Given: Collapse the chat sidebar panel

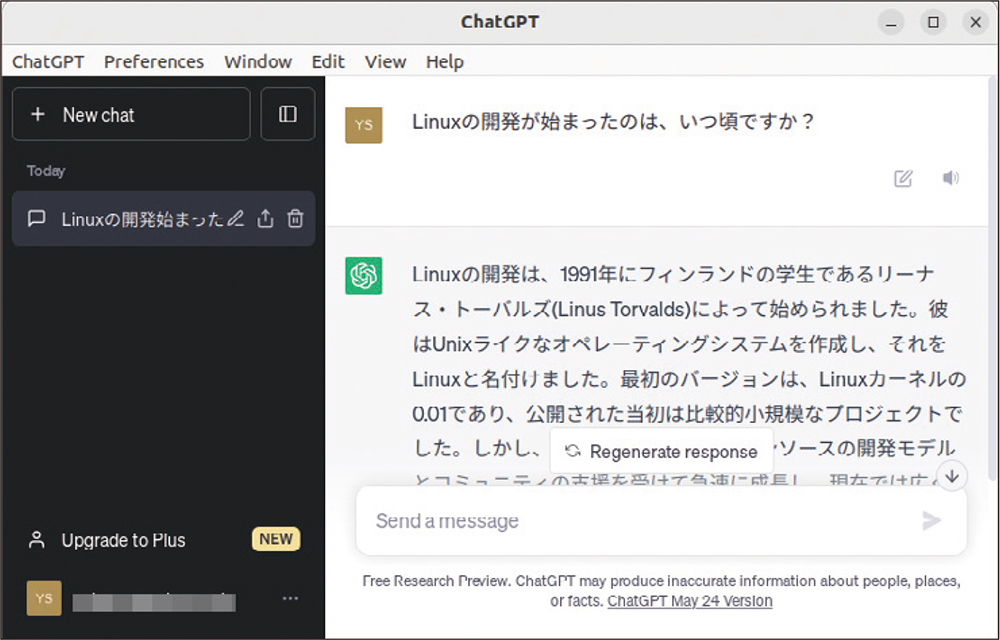Looking at the screenshot, I should pyautogui.click(x=288, y=113).
